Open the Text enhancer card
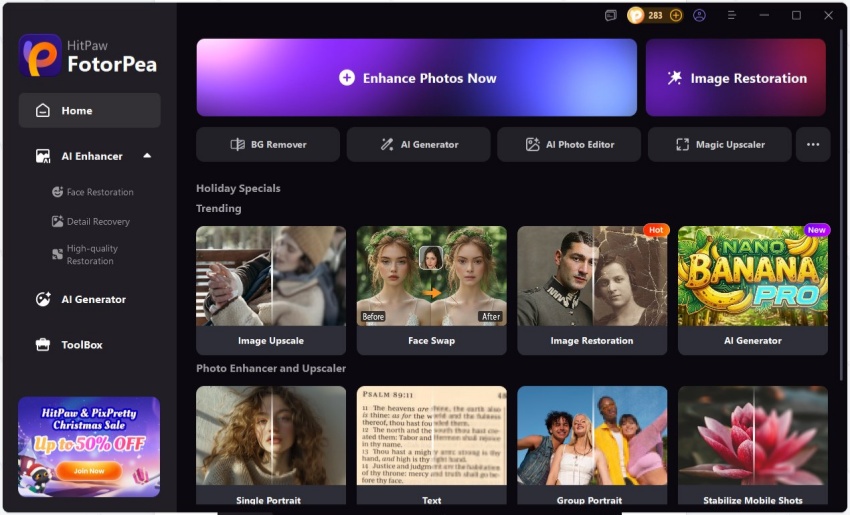This screenshot has height=515, width=850. click(x=432, y=446)
